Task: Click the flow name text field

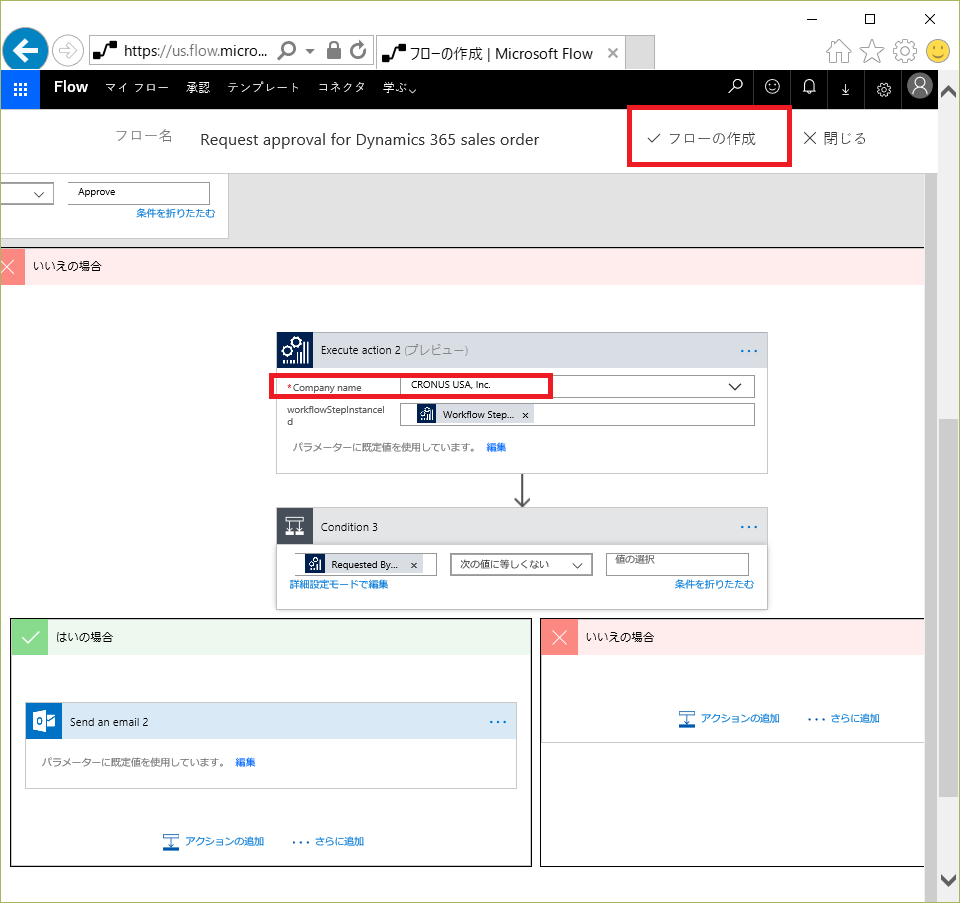Action: pyautogui.click(x=370, y=140)
